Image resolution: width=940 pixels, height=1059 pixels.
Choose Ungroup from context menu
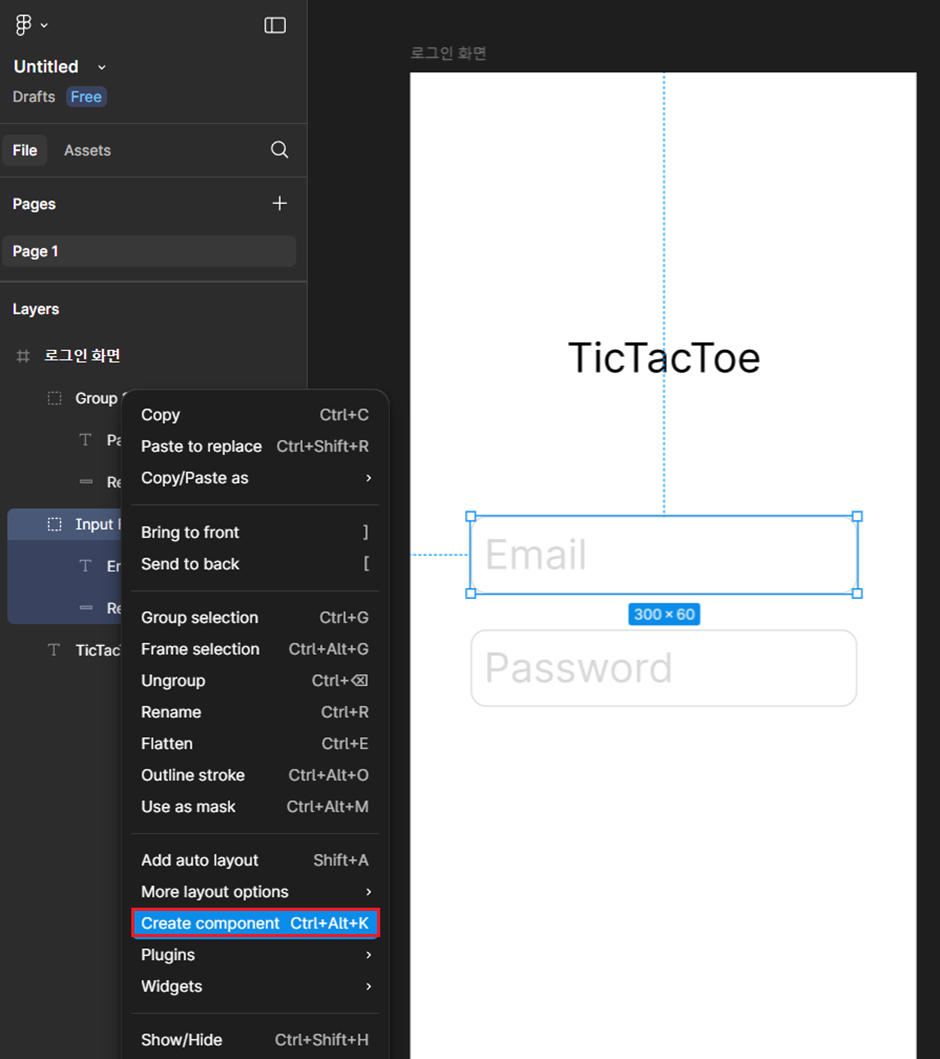255,681
